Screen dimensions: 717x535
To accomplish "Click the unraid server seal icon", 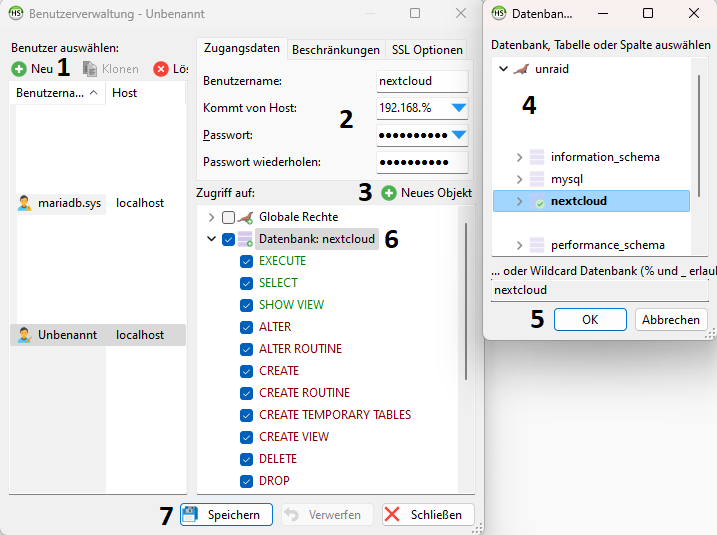I will [x=521, y=69].
